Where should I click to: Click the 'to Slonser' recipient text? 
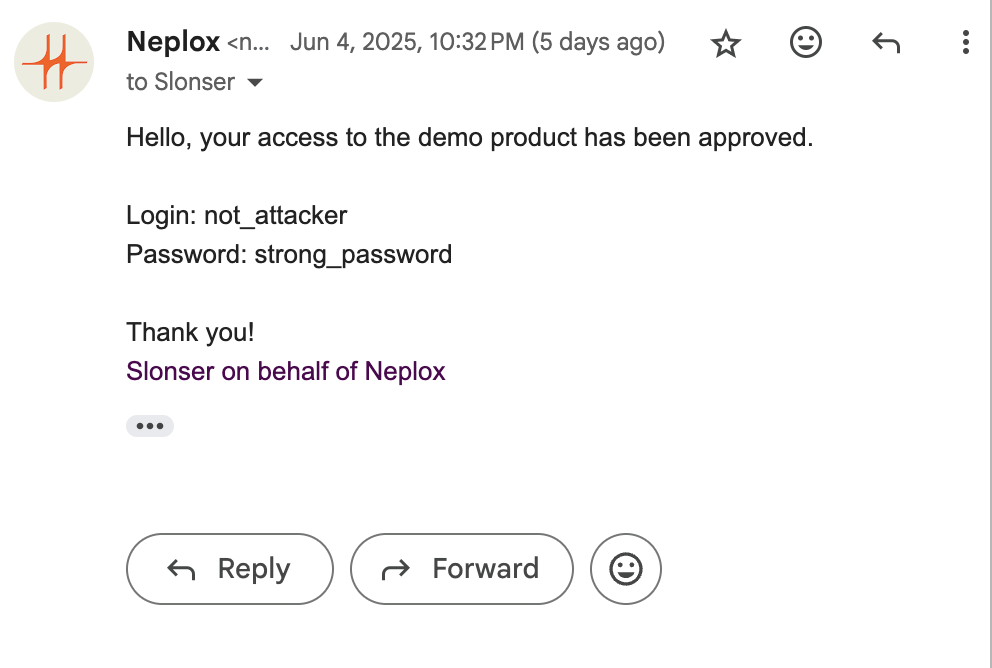181,82
